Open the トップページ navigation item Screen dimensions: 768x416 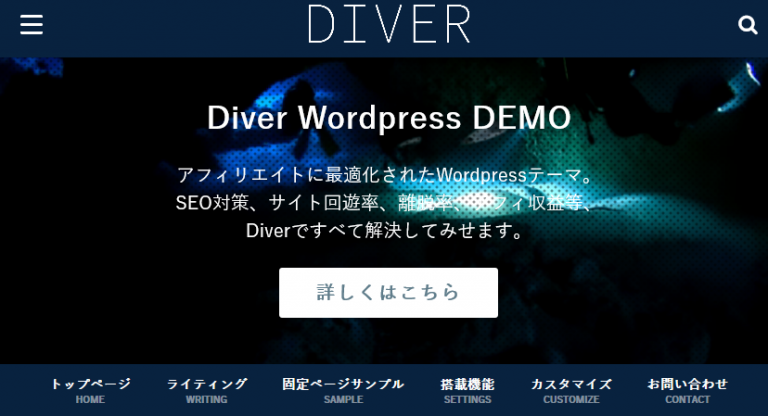tap(90, 384)
